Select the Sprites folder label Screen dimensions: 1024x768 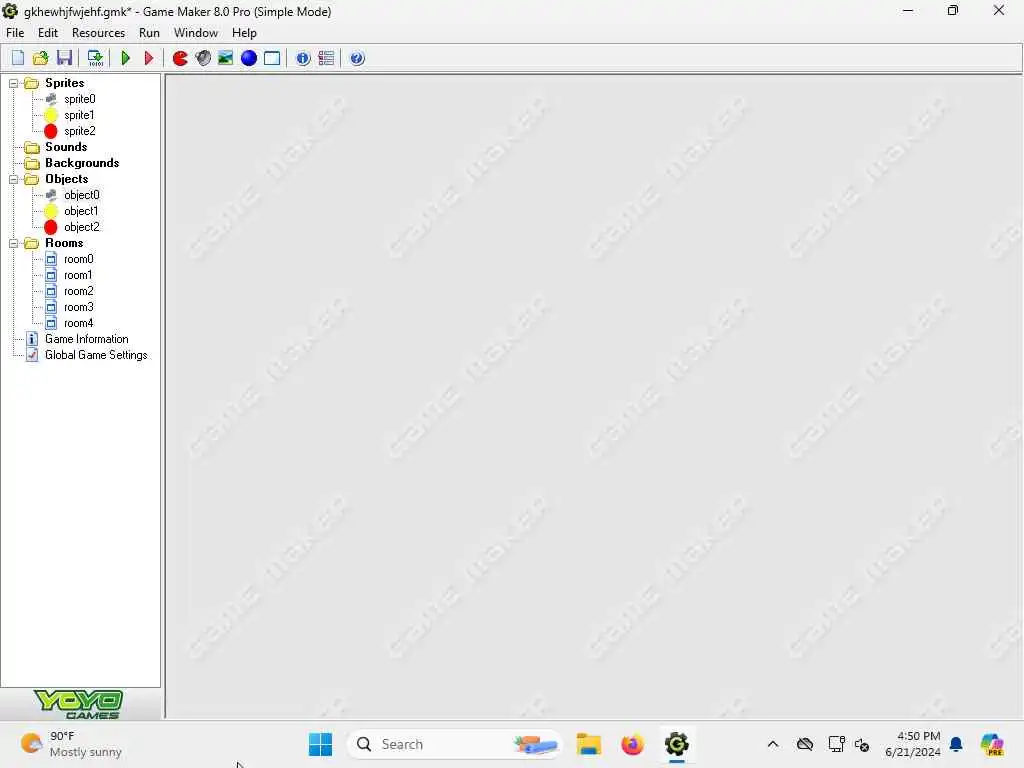[x=65, y=83]
